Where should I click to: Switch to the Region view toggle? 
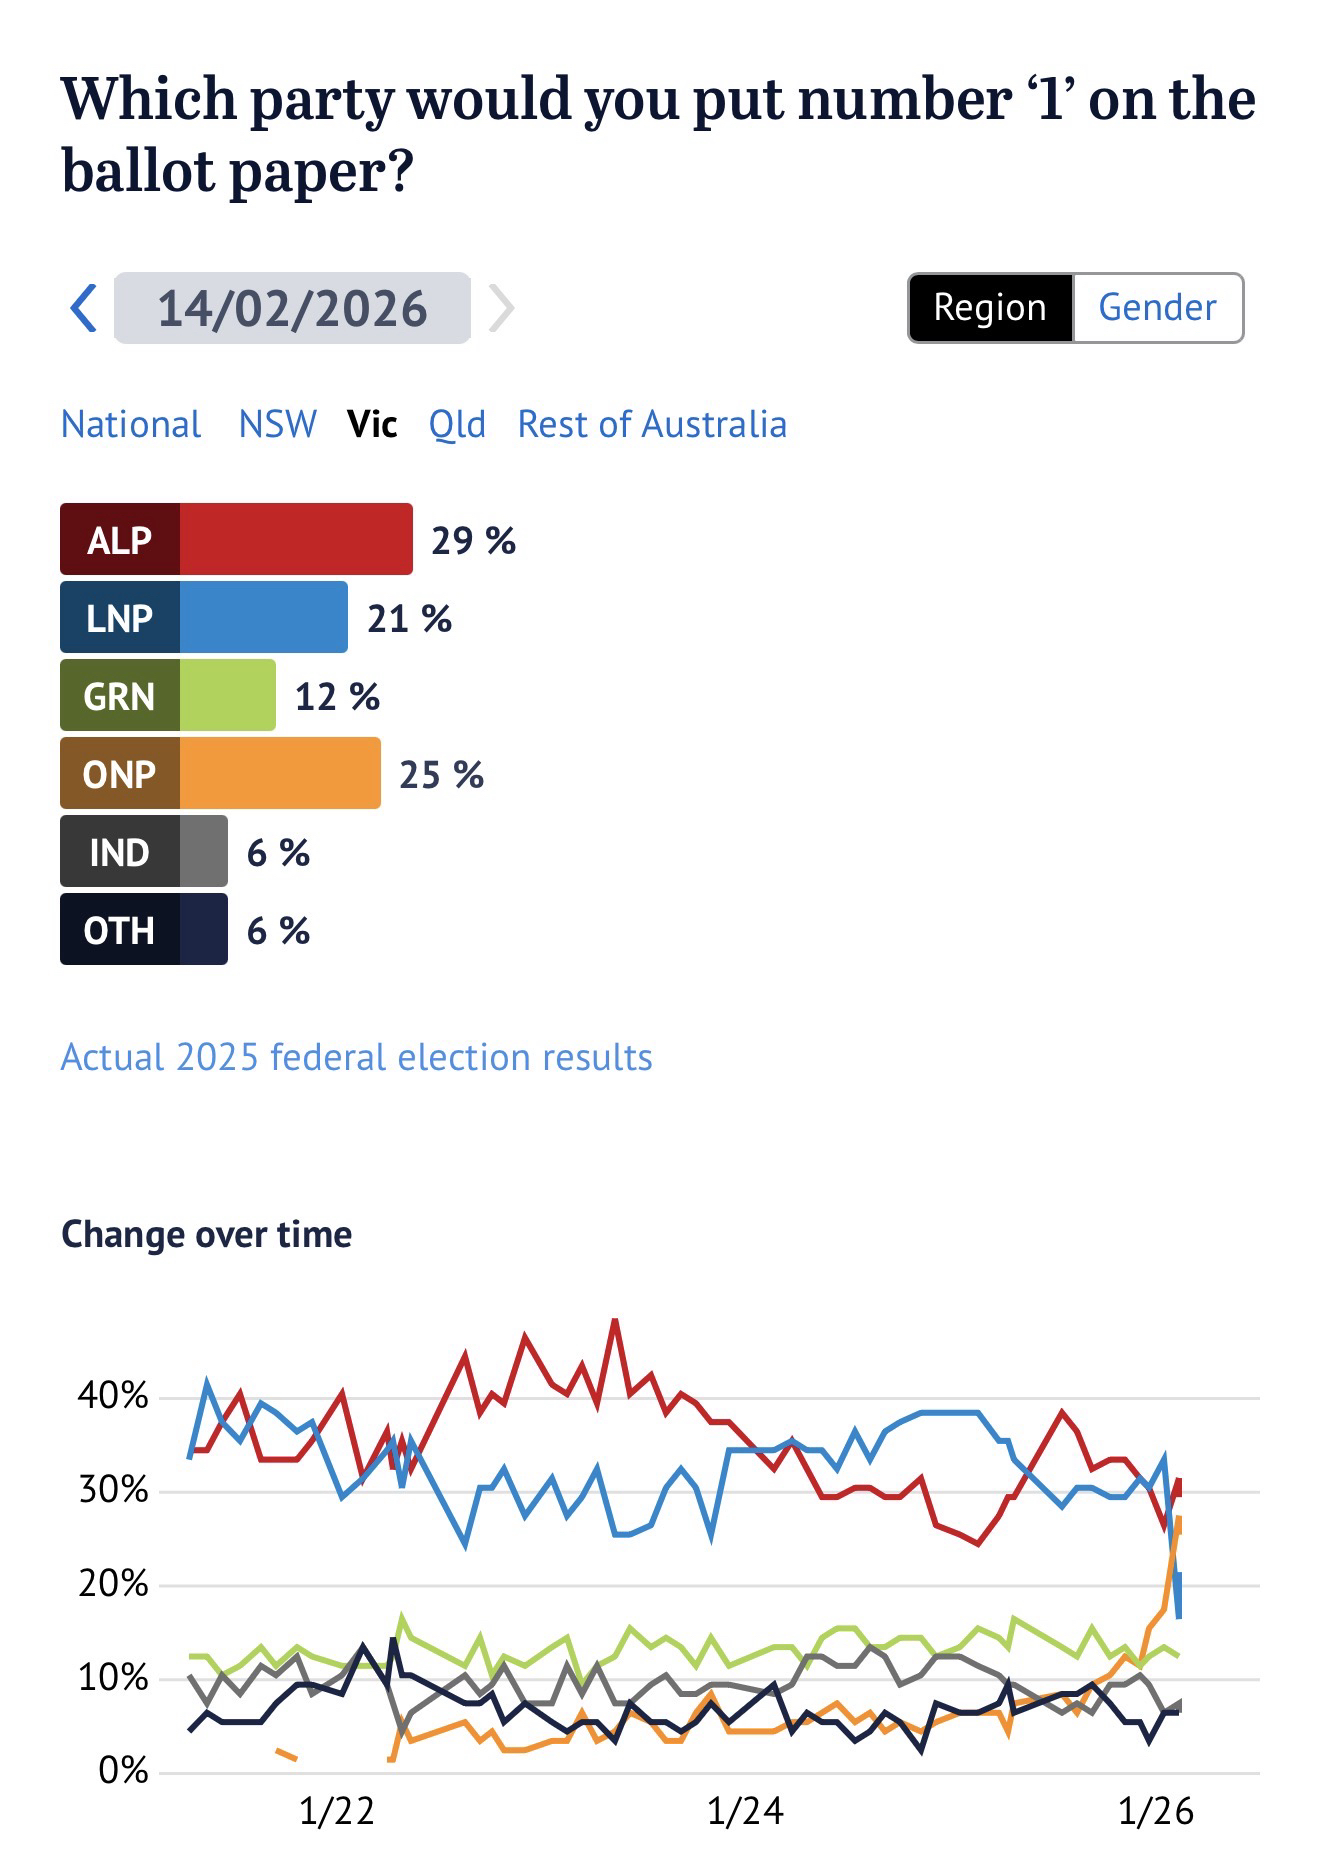point(990,308)
